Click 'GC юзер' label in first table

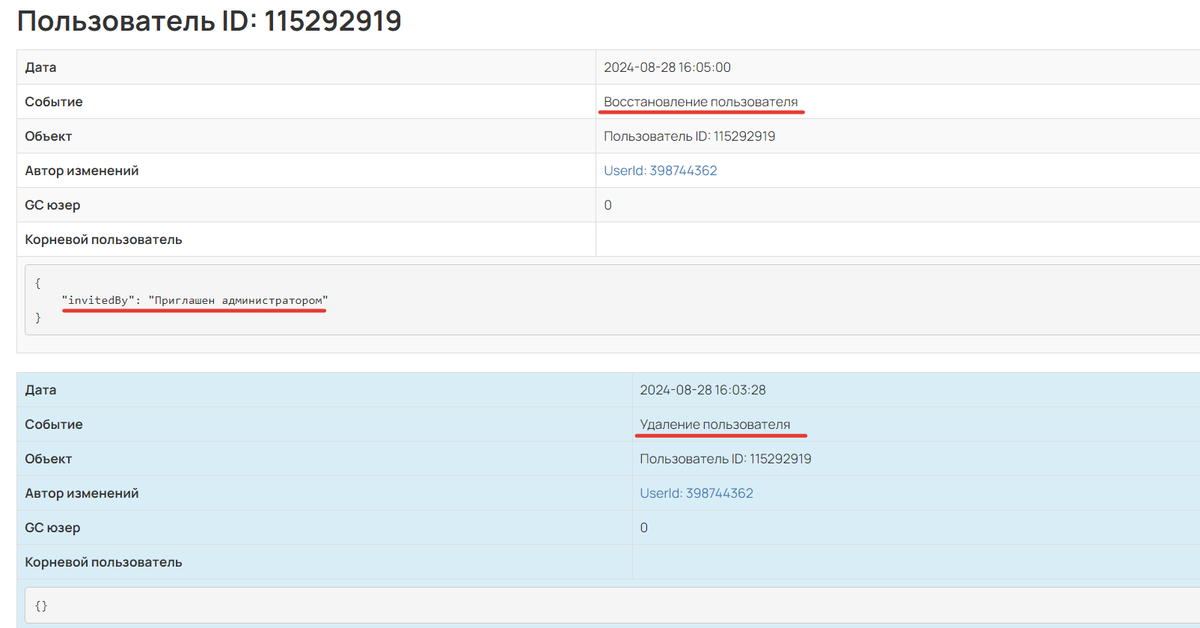click(x=53, y=205)
